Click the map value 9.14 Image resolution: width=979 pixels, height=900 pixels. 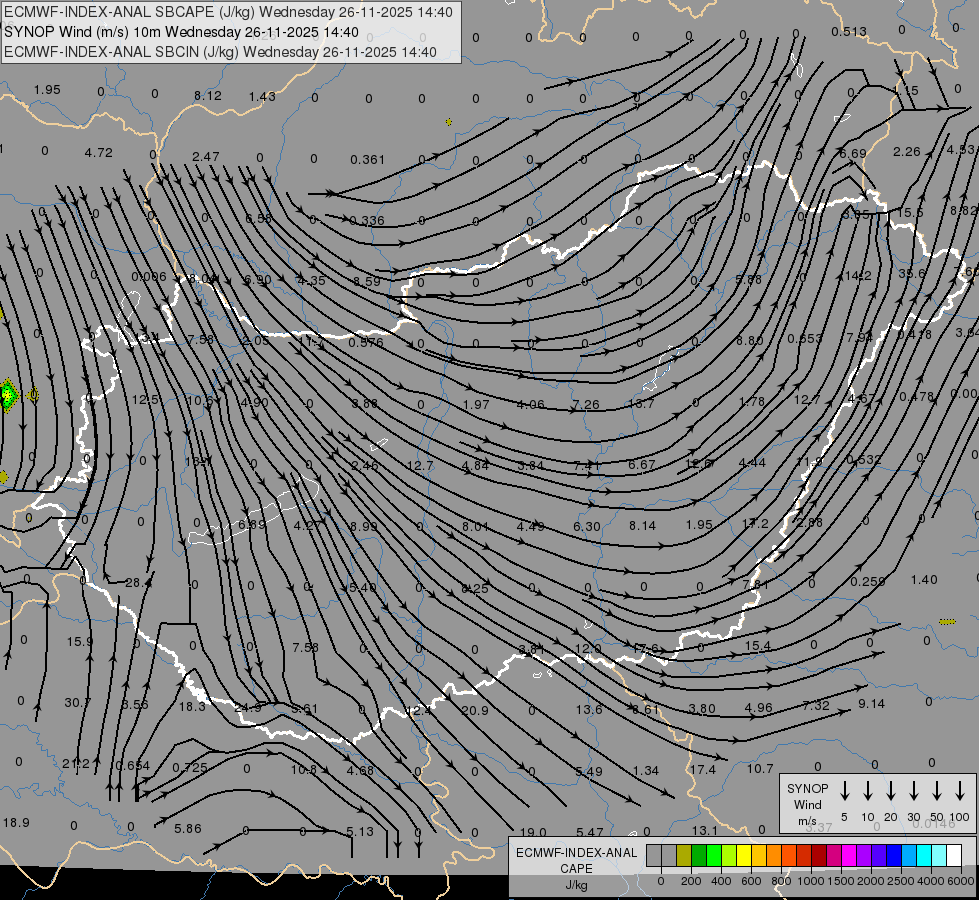click(871, 704)
